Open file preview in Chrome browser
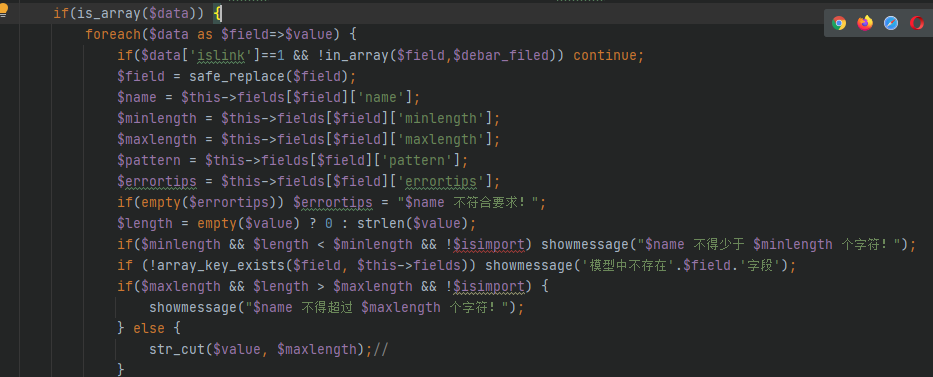This screenshot has height=377, width=933. pos(839,24)
